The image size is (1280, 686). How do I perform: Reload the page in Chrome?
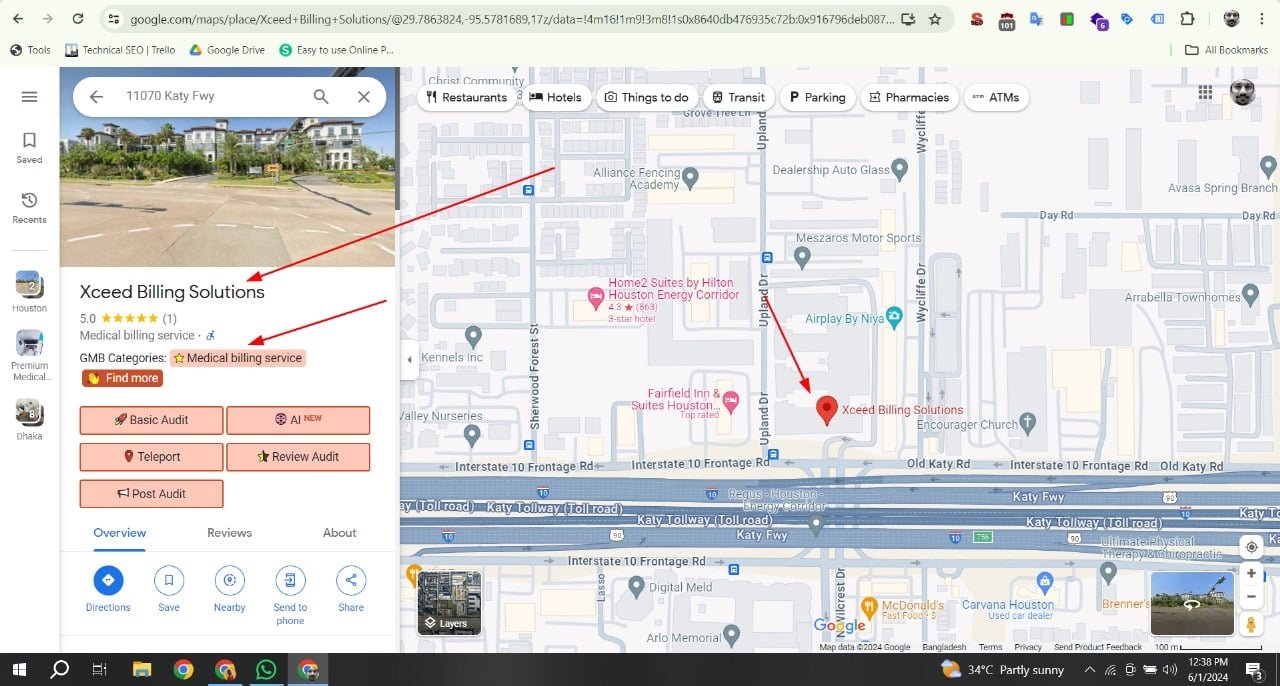coord(78,19)
